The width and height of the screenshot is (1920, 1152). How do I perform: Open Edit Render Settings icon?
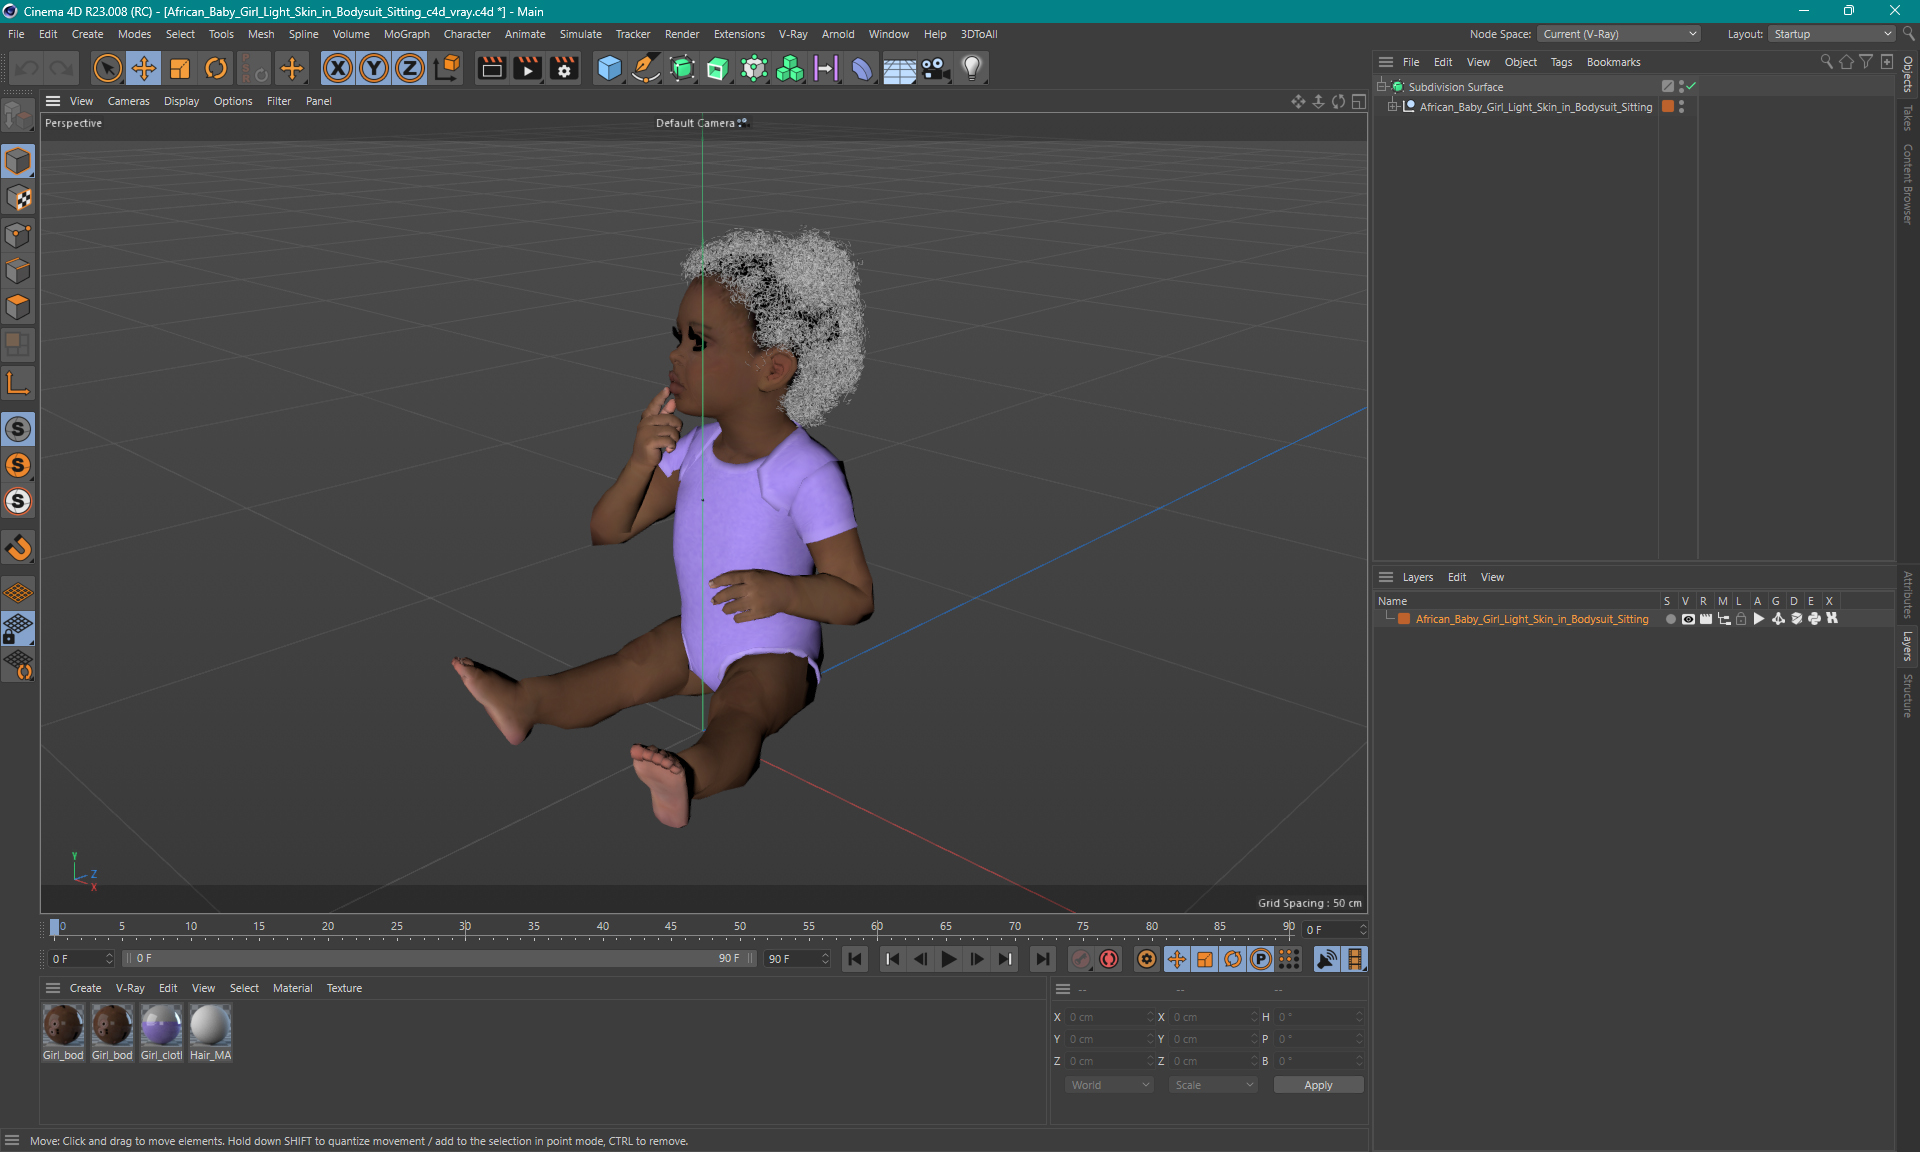[564, 68]
